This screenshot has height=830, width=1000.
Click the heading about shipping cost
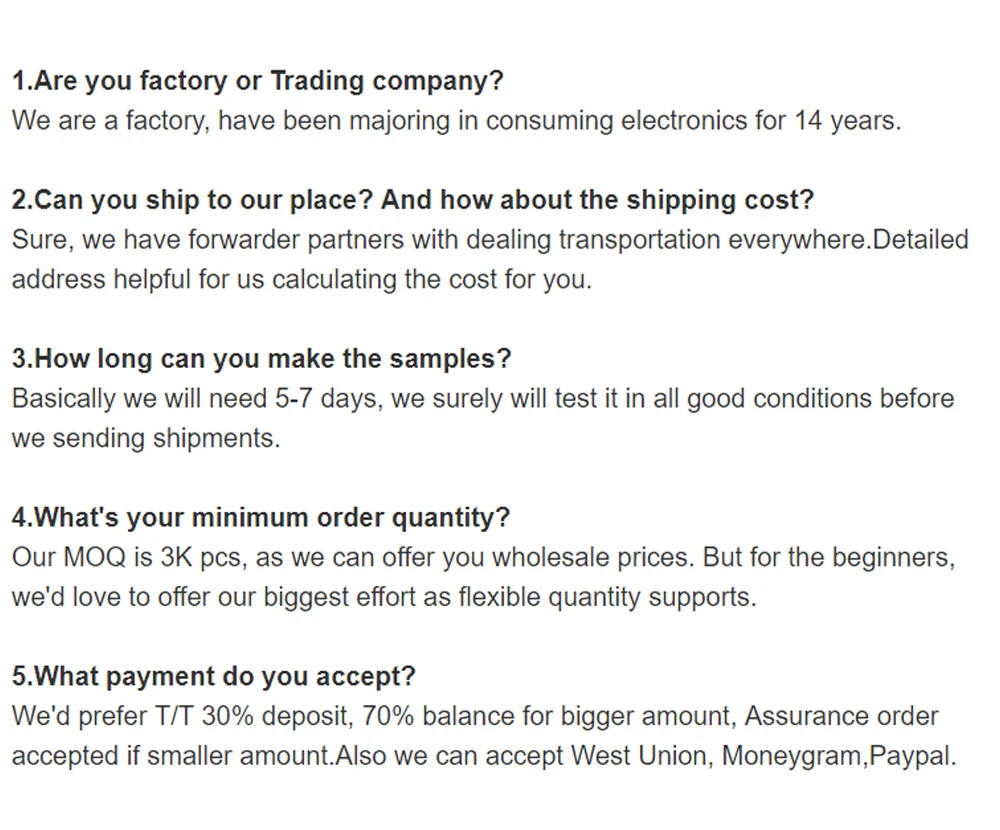pyautogui.click(x=413, y=200)
